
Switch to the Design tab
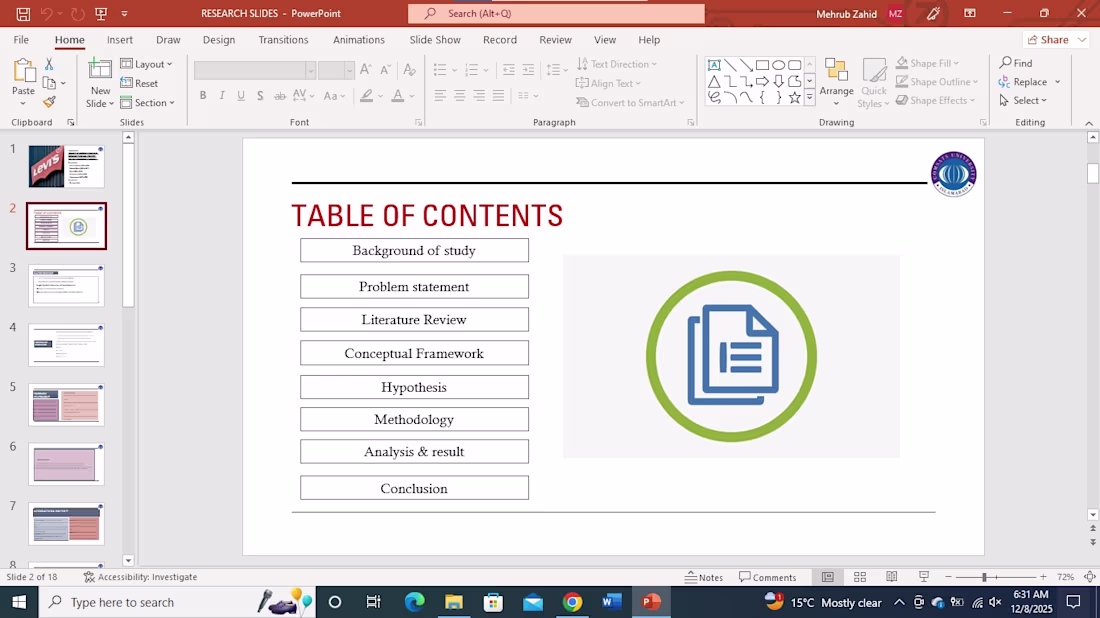pyautogui.click(x=219, y=40)
